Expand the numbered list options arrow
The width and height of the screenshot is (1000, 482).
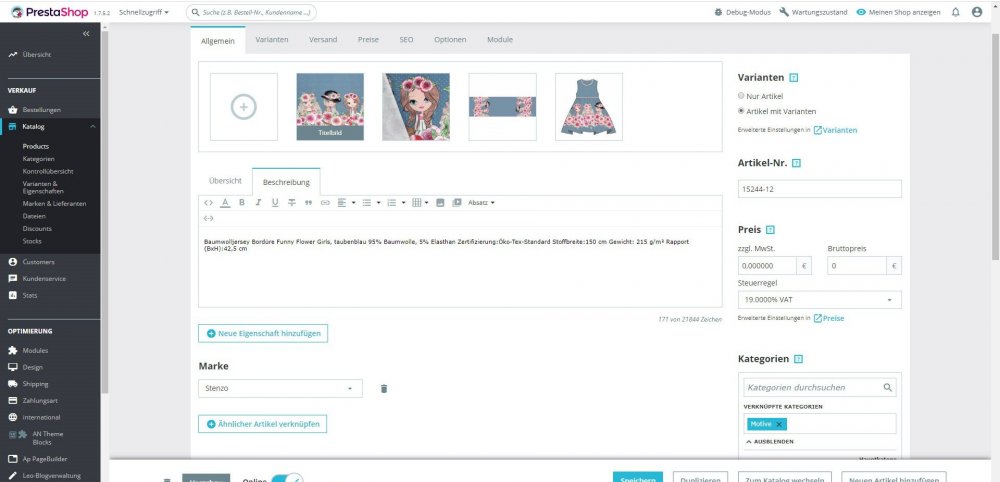pyautogui.click(x=403, y=203)
